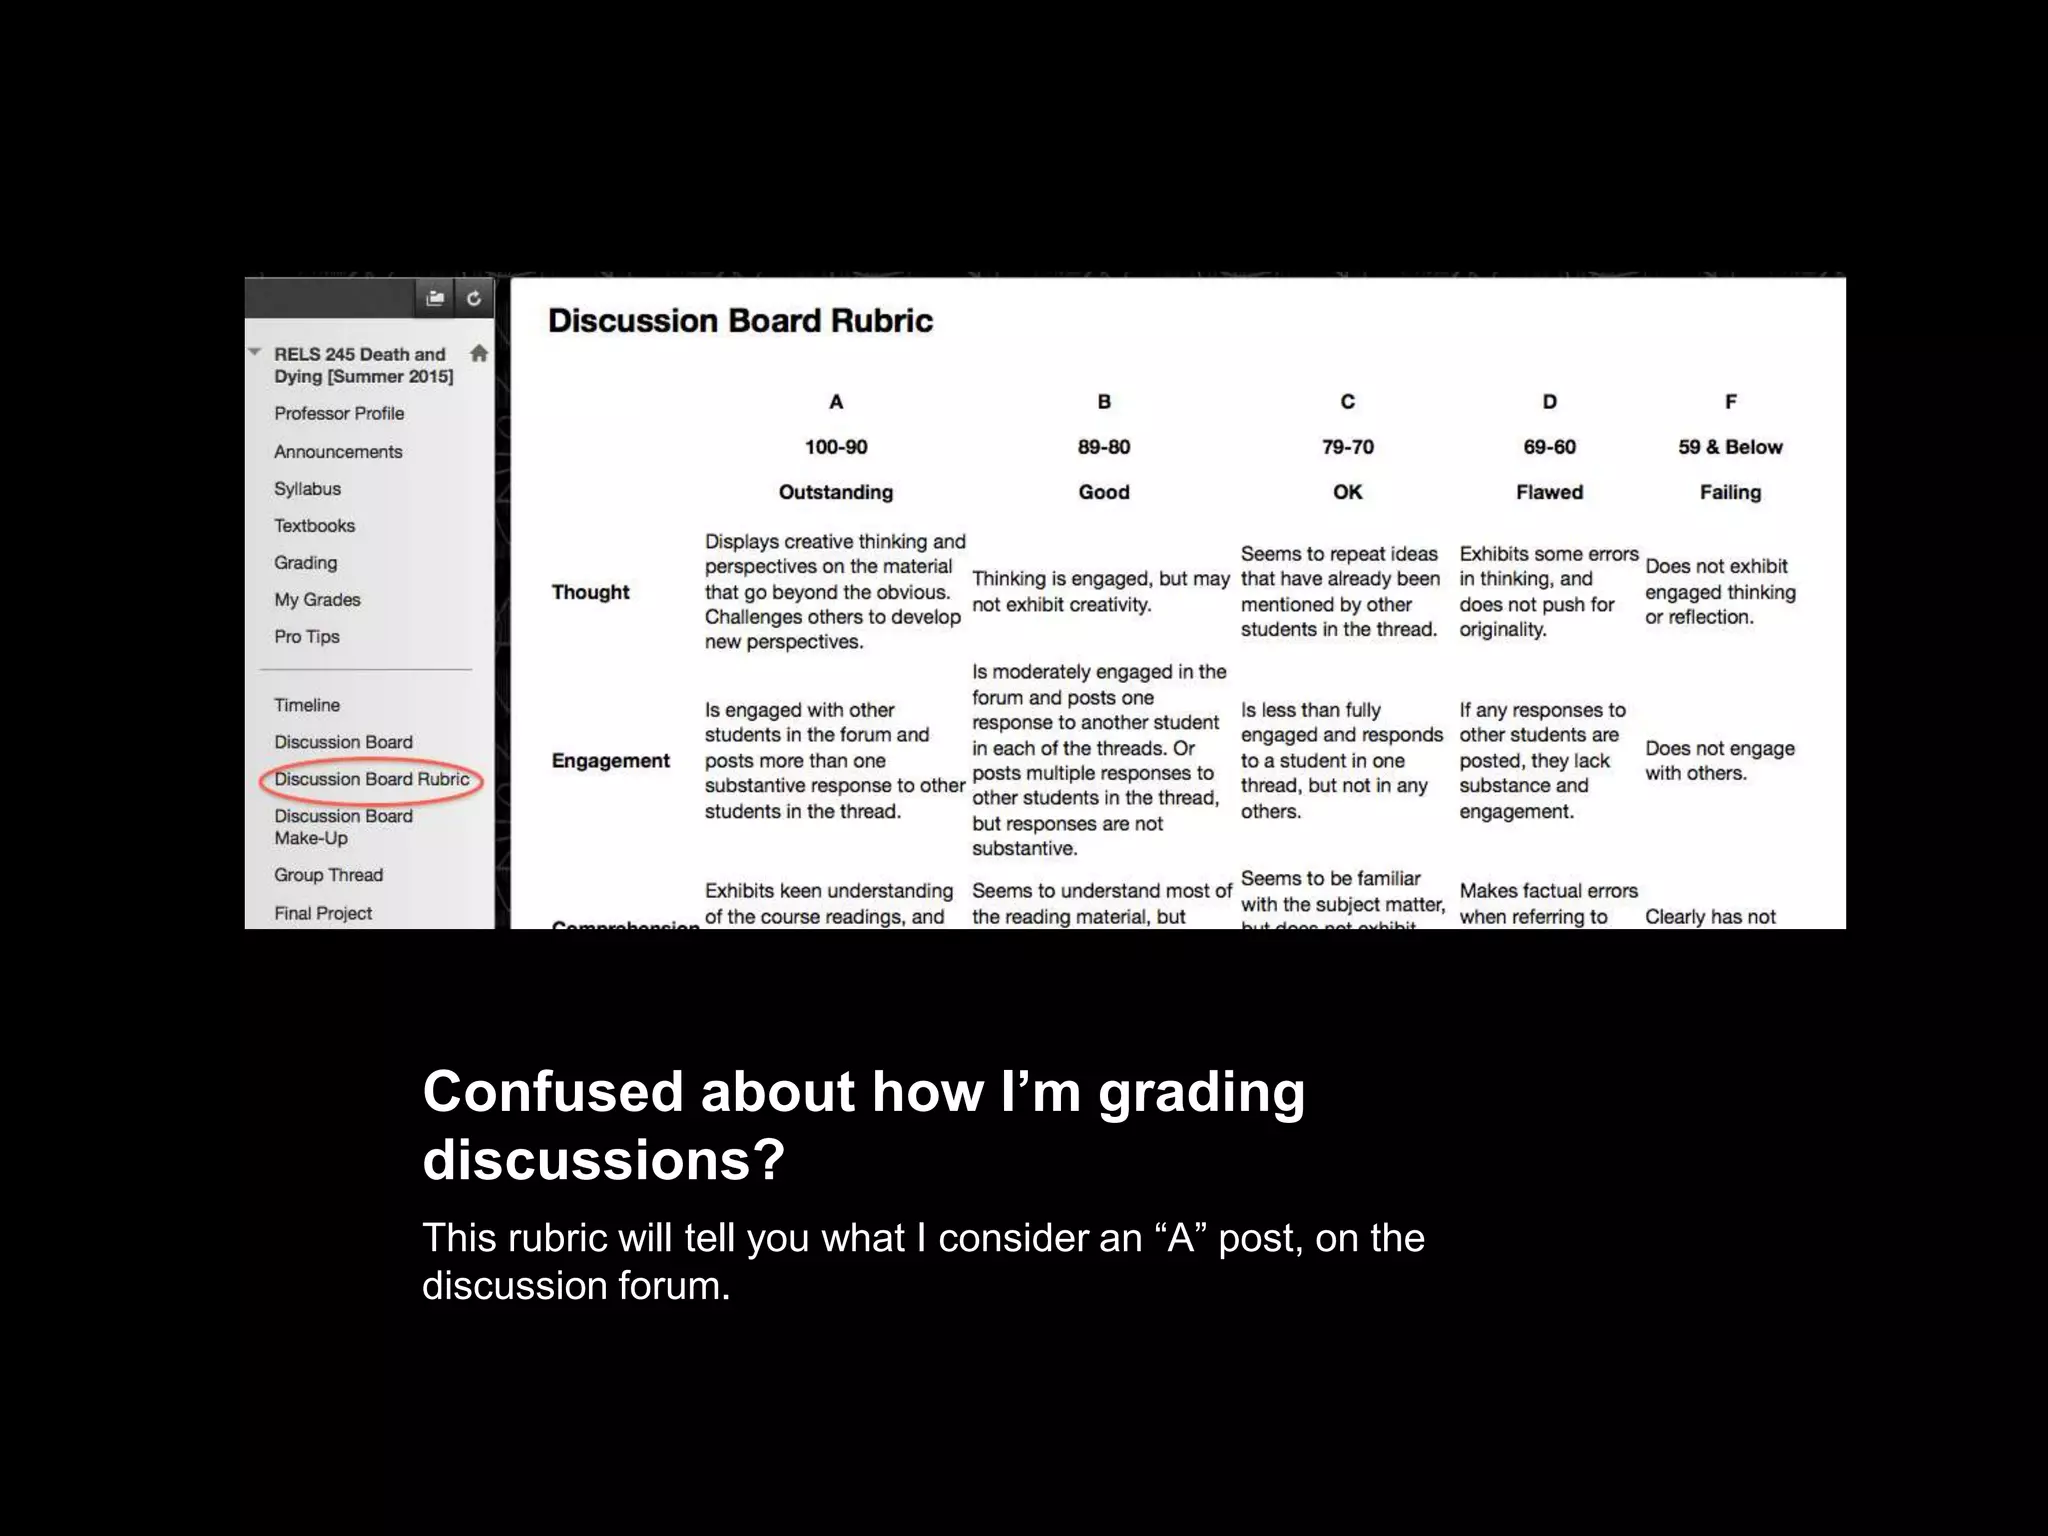Viewport: 2048px width, 1536px height.
Task: Click the Flawed rating label
Action: tap(1549, 492)
